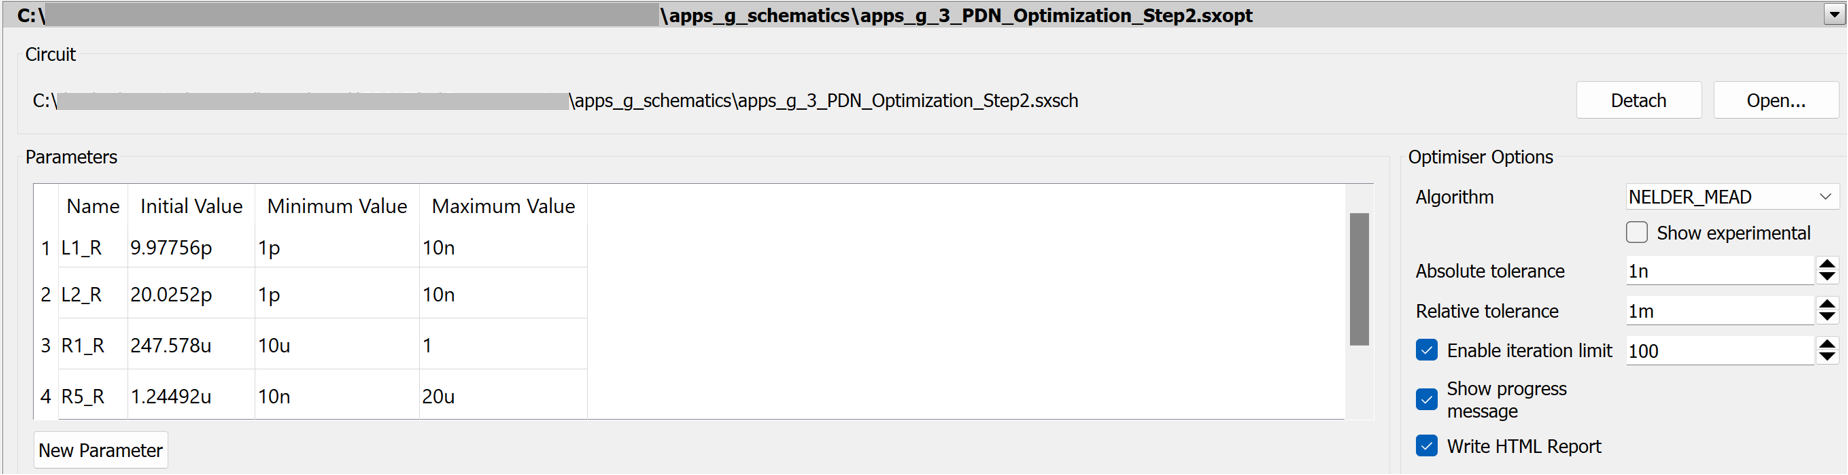
Task: Decrease iteration limit with down arrow
Action: (1827, 357)
